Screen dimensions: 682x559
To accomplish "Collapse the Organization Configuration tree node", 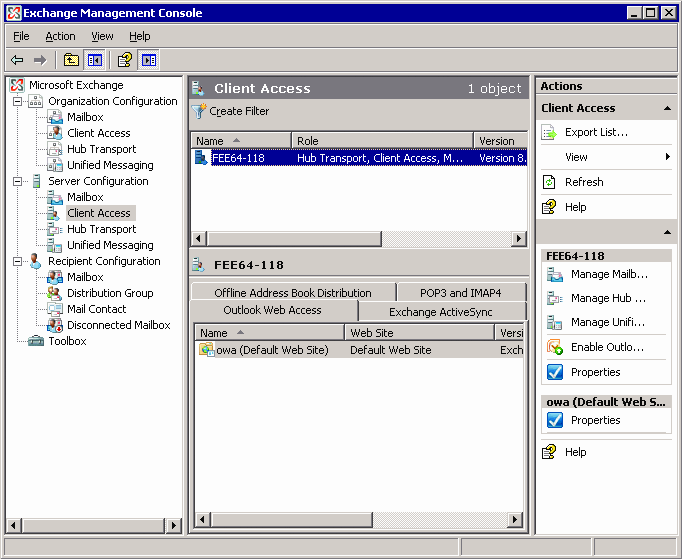I will pyautogui.click(x=17, y=101).
